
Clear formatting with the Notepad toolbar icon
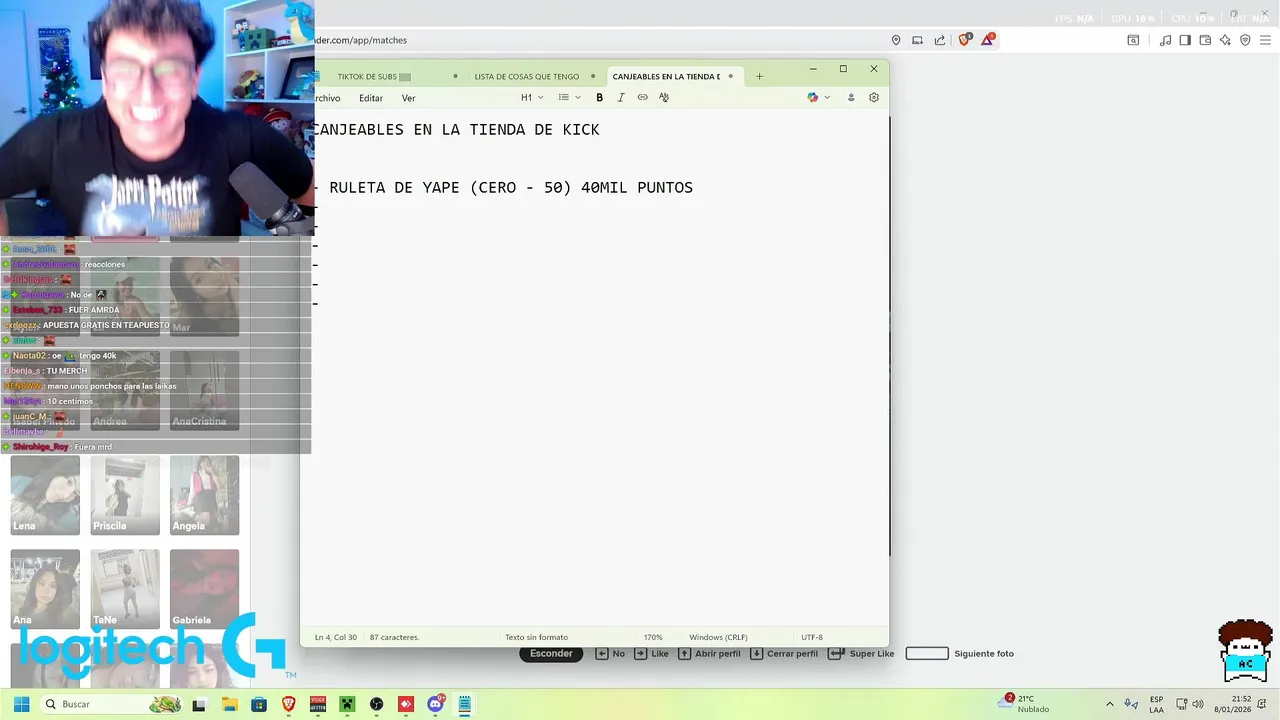click(664, 98)
